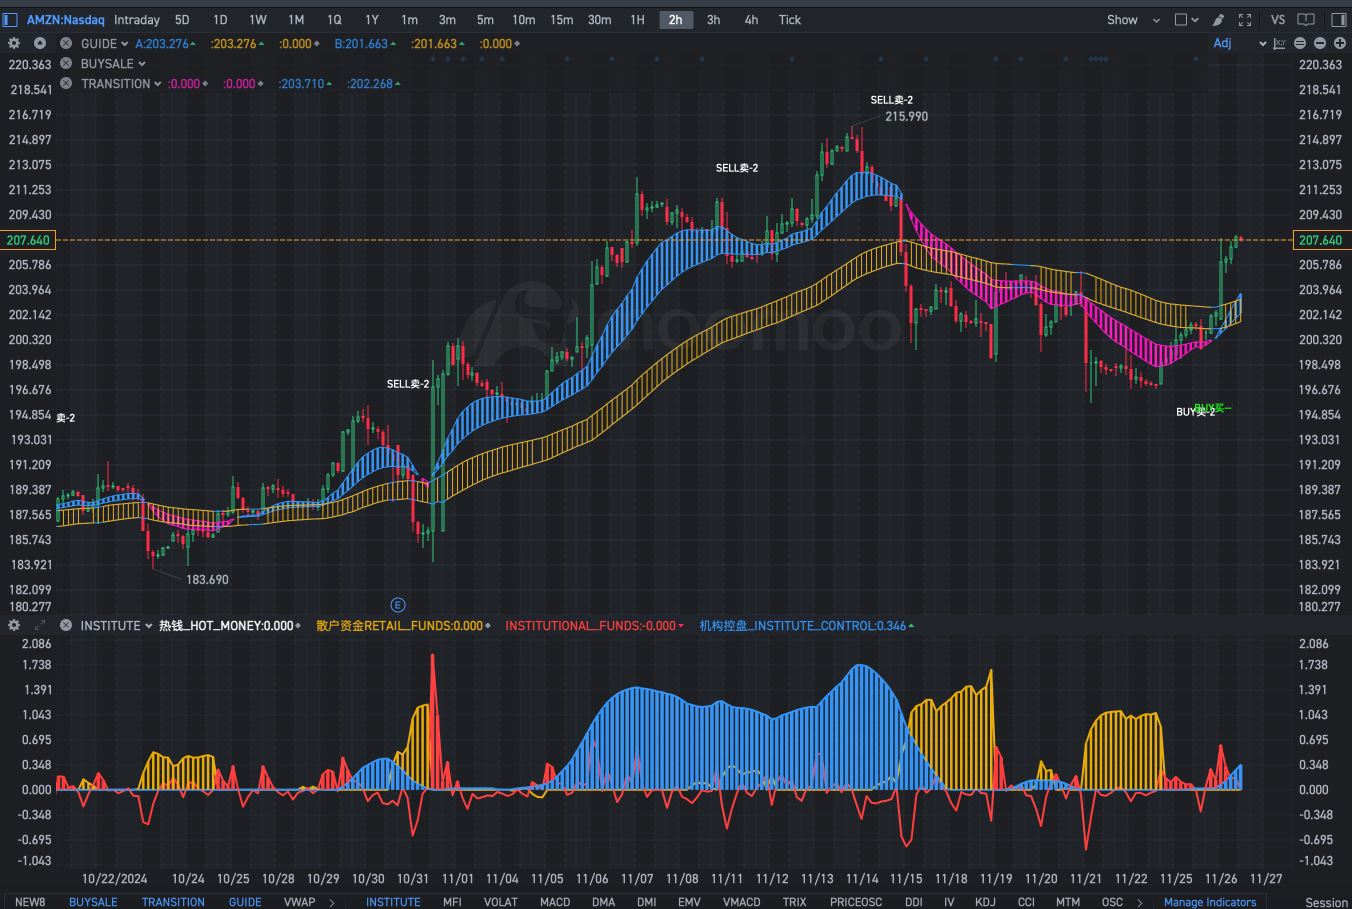Collapse indicator legends with the up-arrow icon
The image size is (1352, 909).
pos(40,43)
